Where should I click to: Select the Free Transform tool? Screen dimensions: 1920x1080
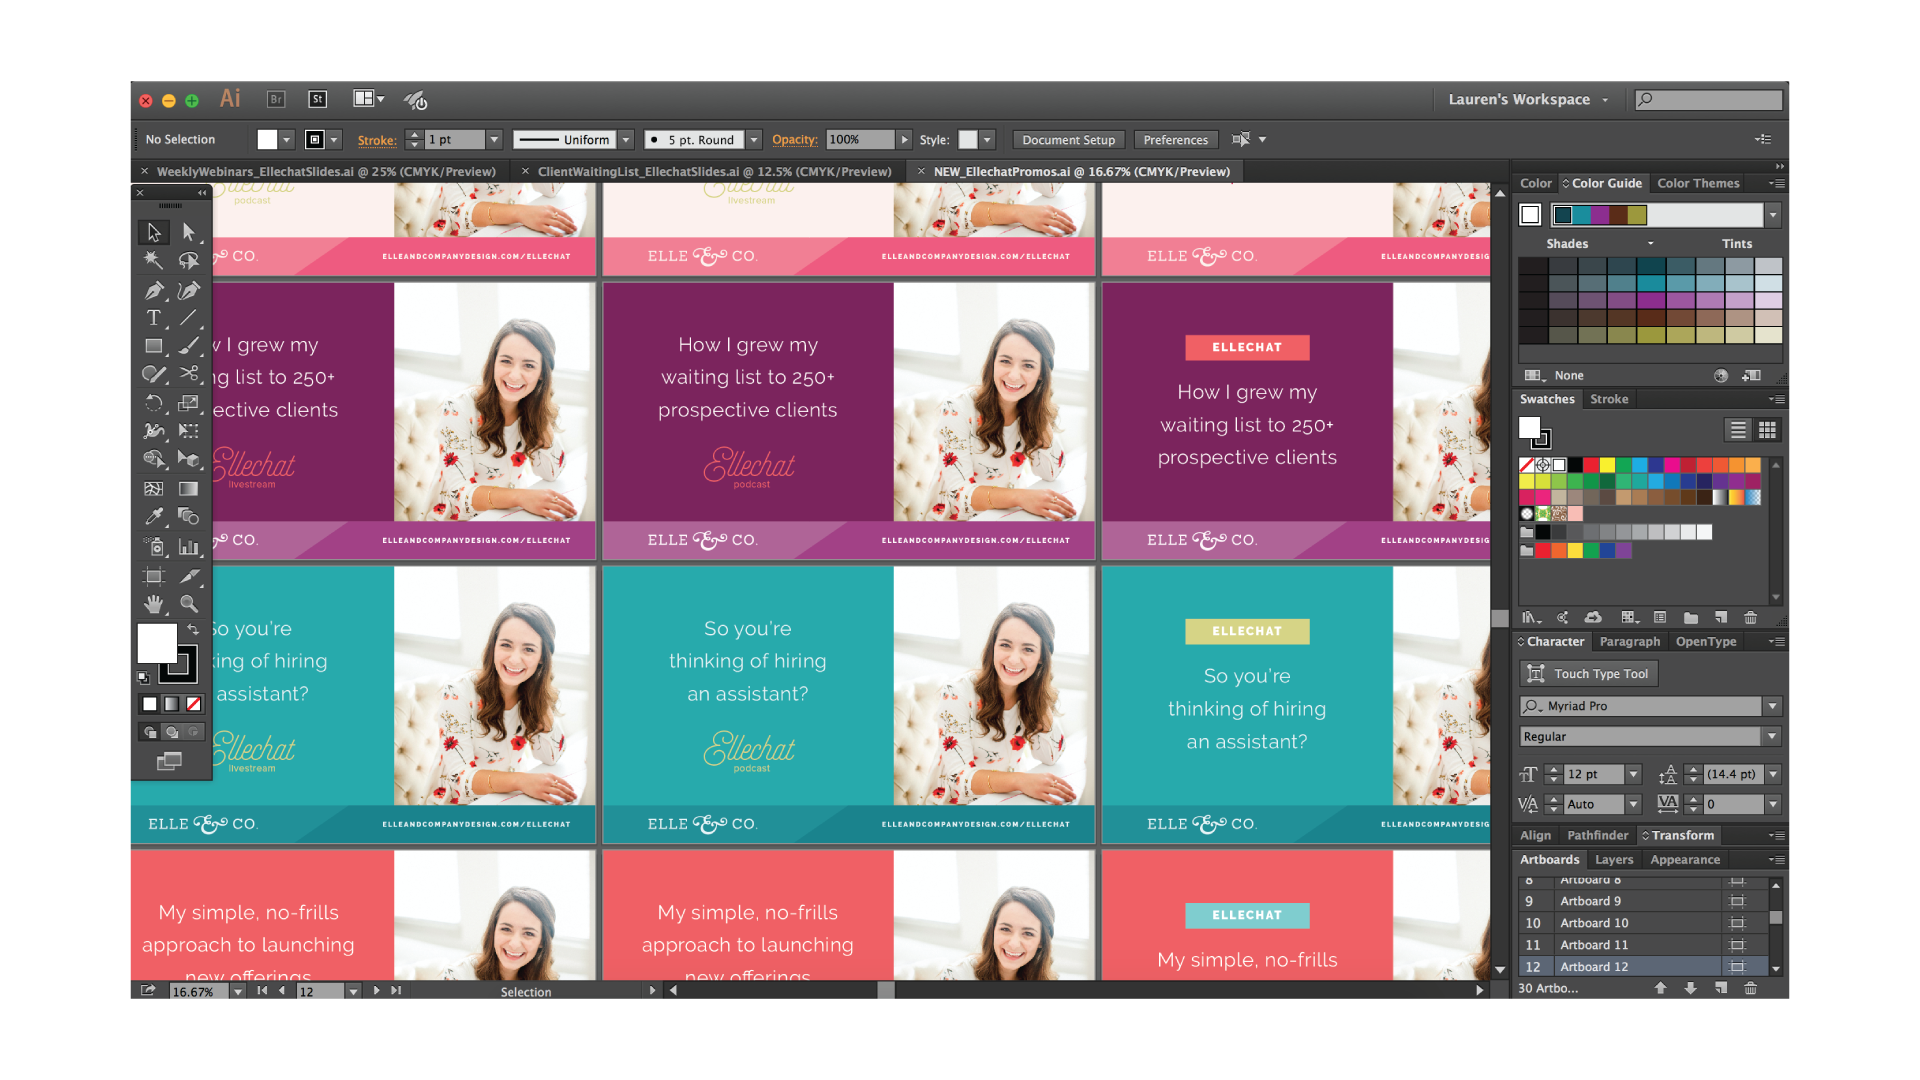pos(188,431)
